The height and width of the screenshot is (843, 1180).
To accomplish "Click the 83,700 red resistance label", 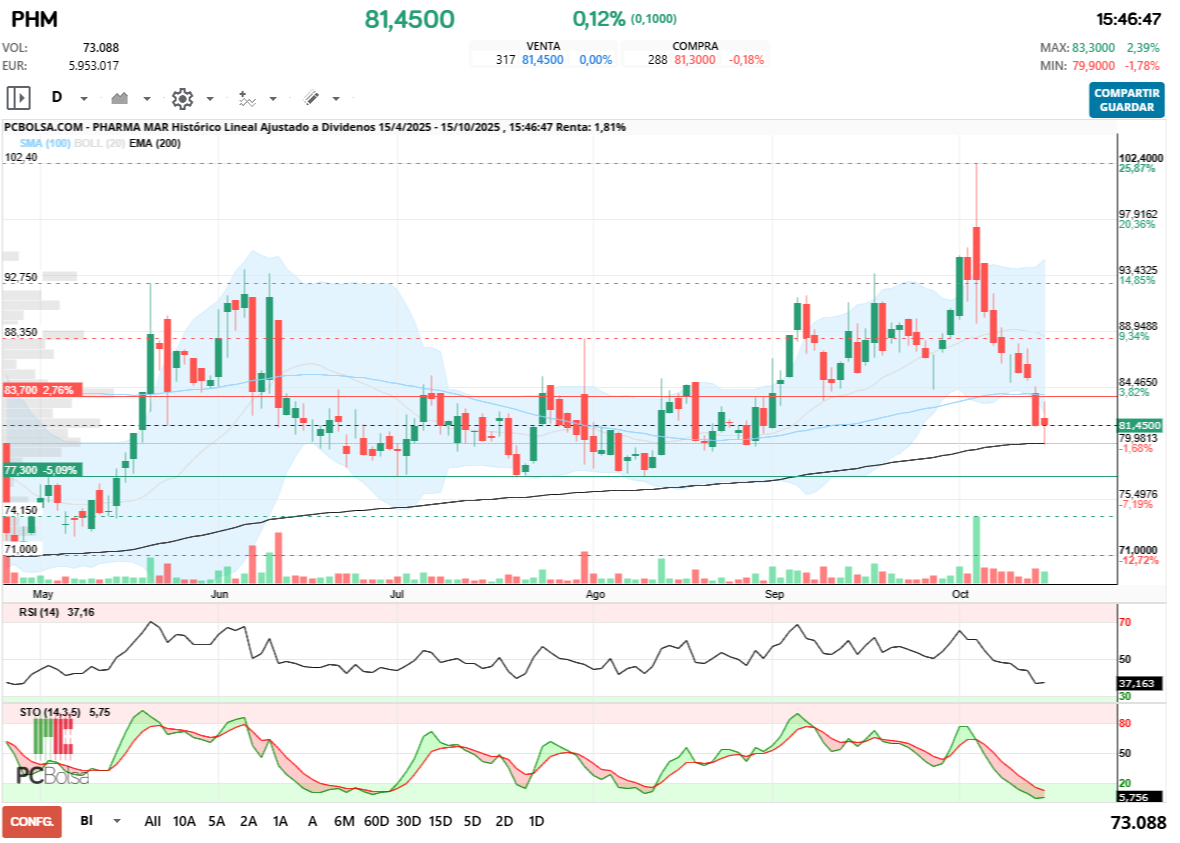I will pos(41,390).
